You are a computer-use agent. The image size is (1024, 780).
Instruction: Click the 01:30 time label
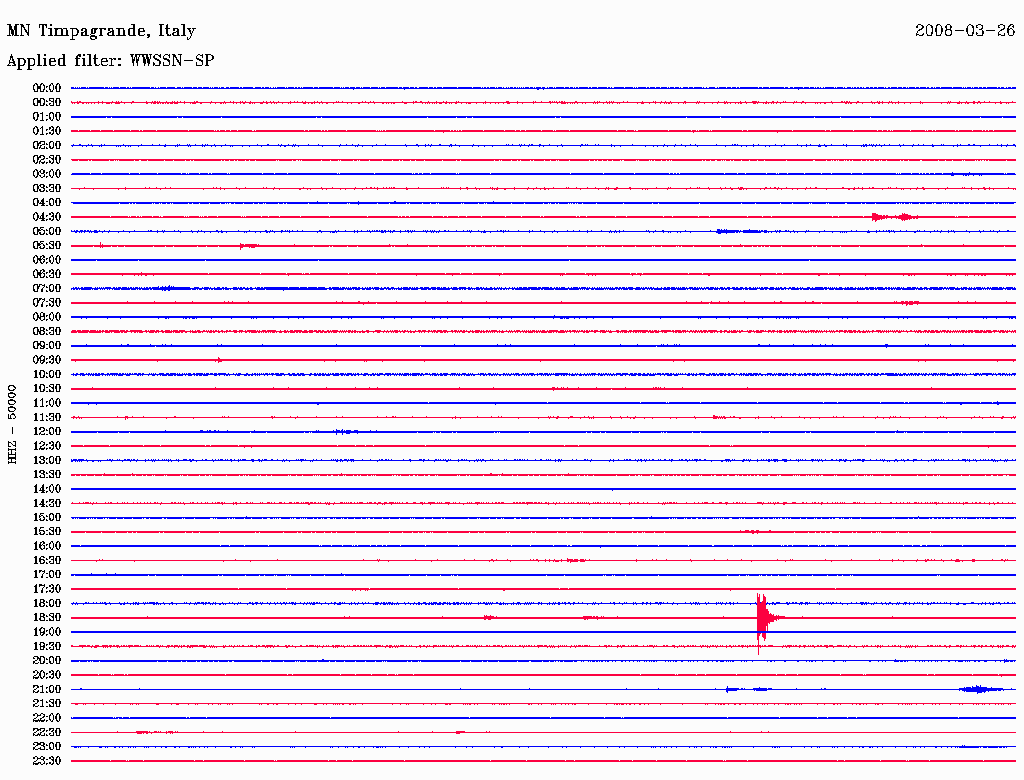coord(47,131)
